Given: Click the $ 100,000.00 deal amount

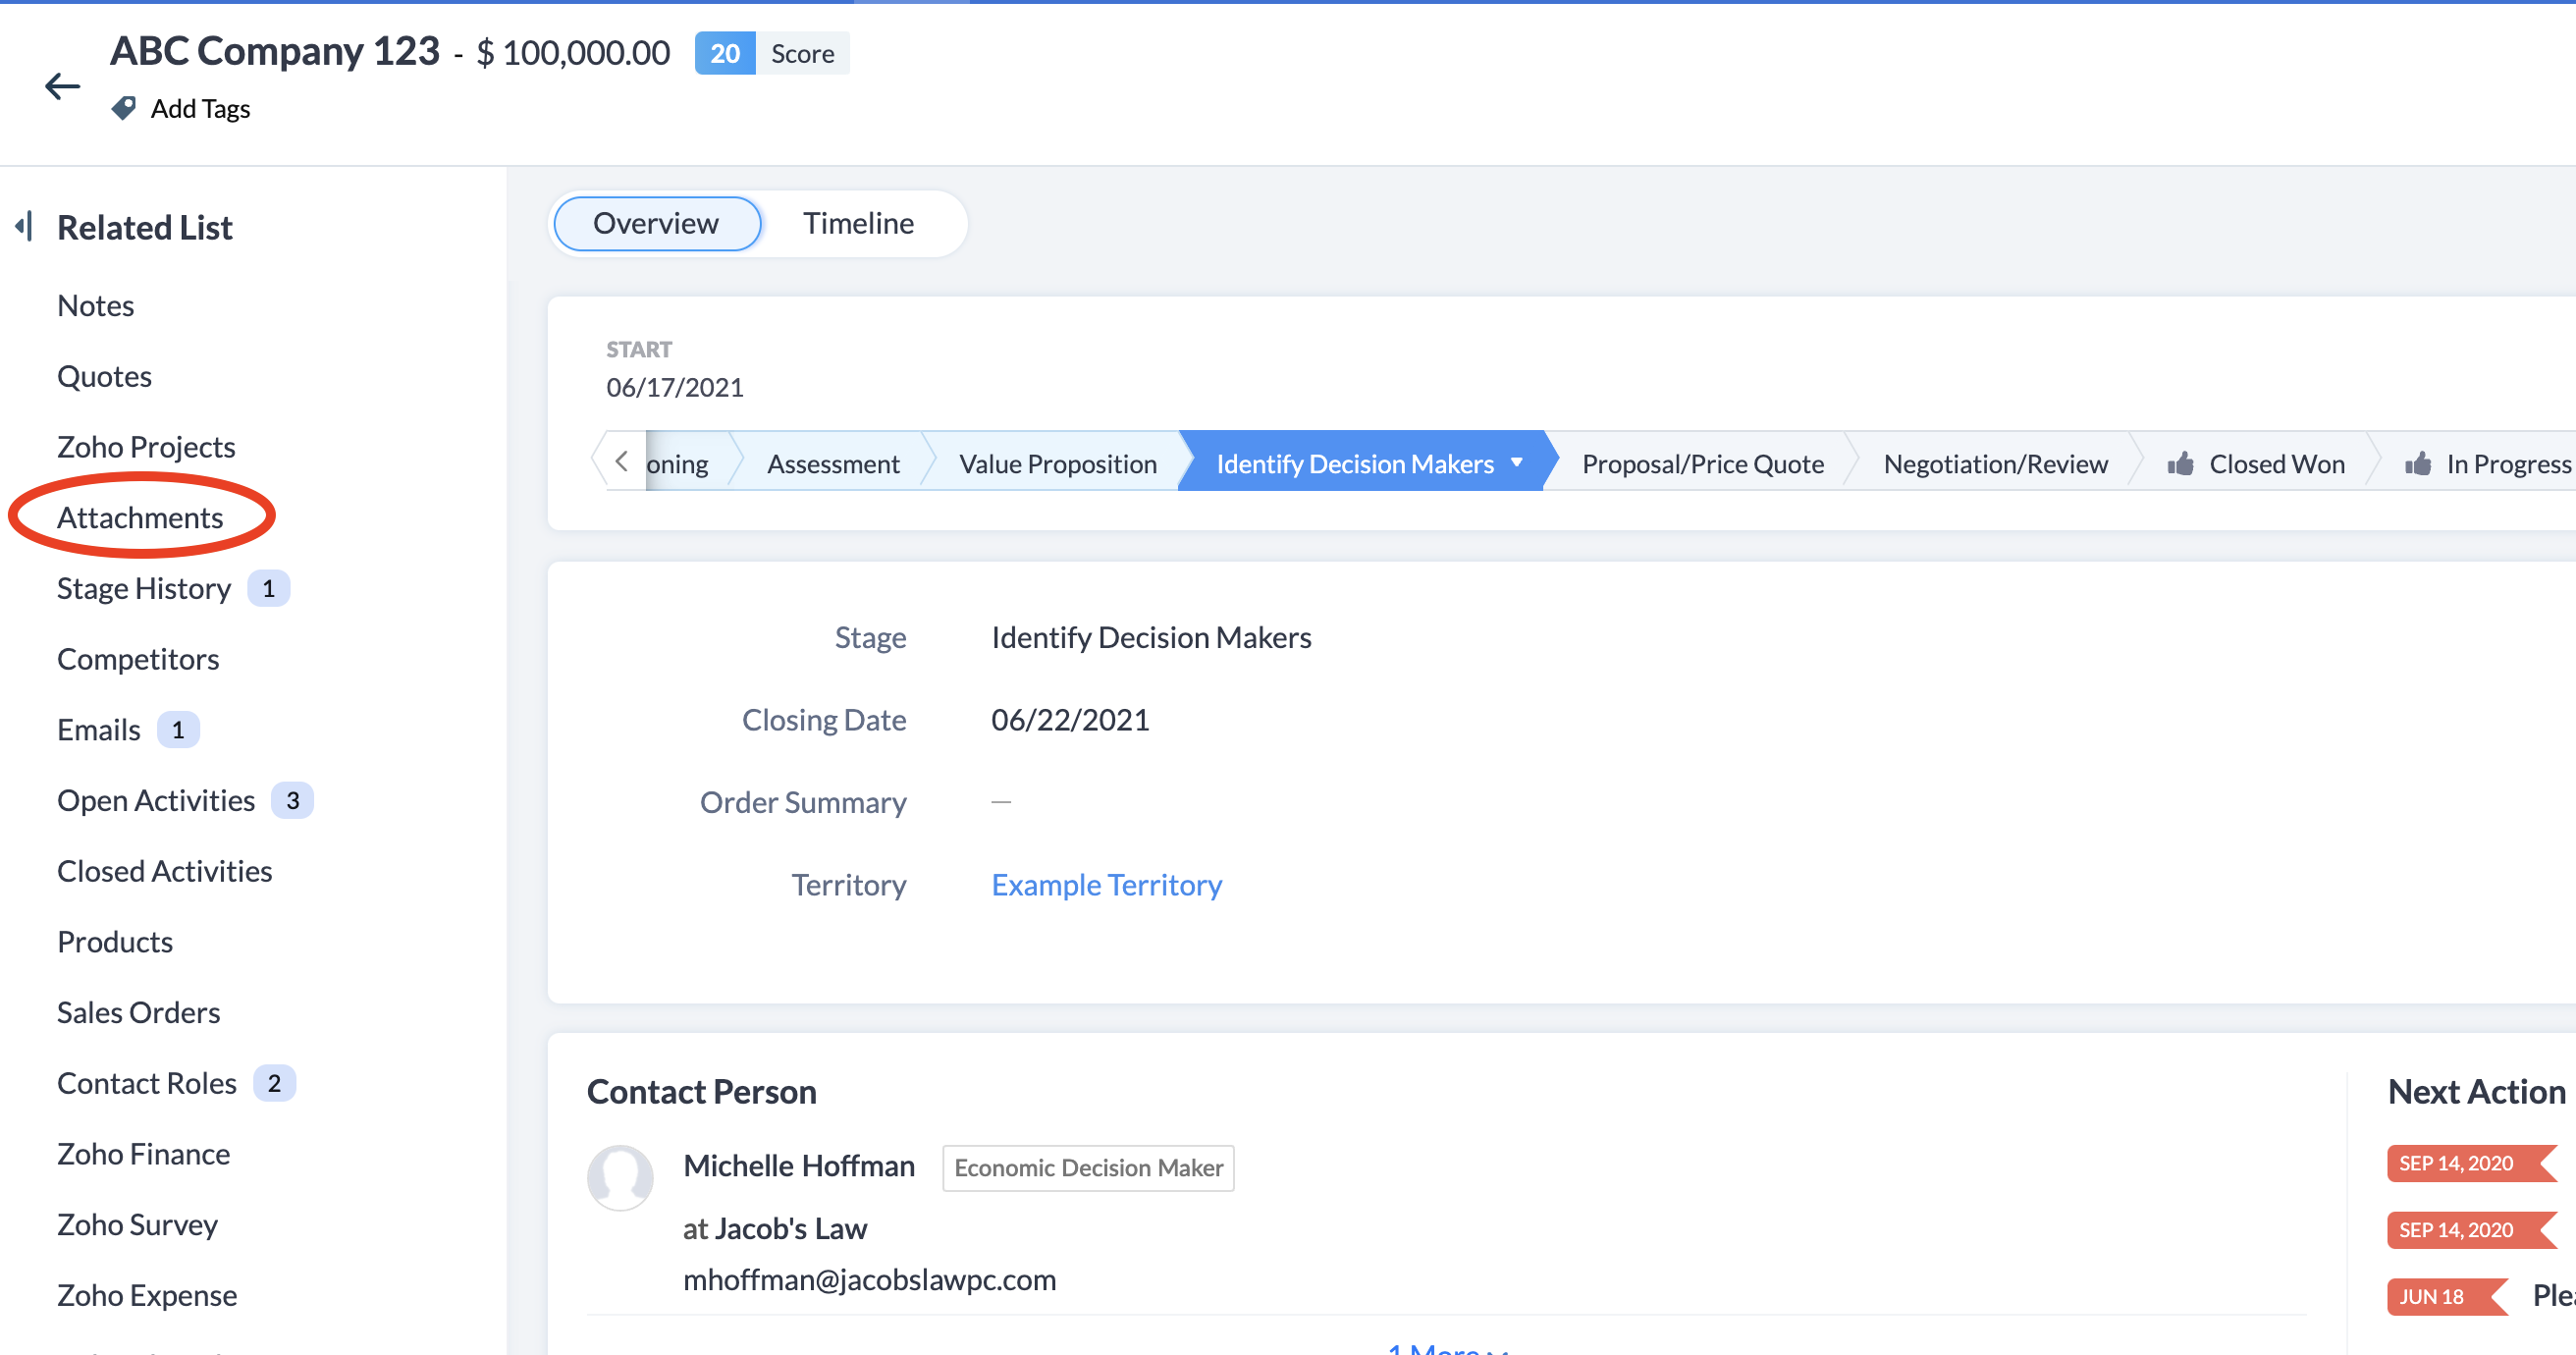Looking at the screenshot, I should [x=573, y=53].
